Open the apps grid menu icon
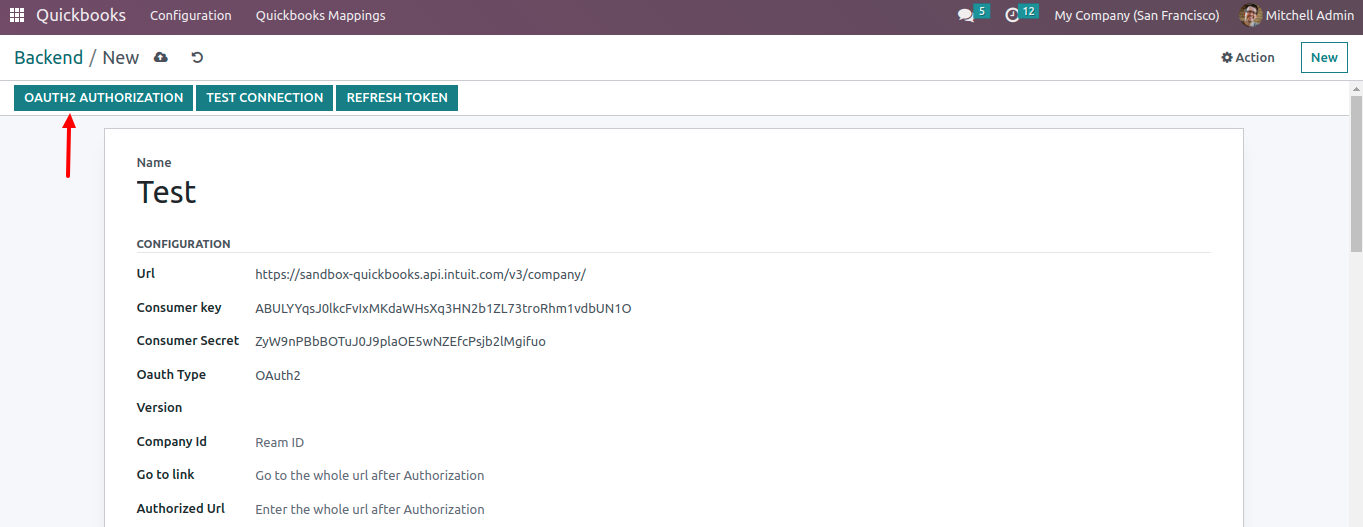The width and height of the screenshot is (1363, 527). tap(17, 15)
